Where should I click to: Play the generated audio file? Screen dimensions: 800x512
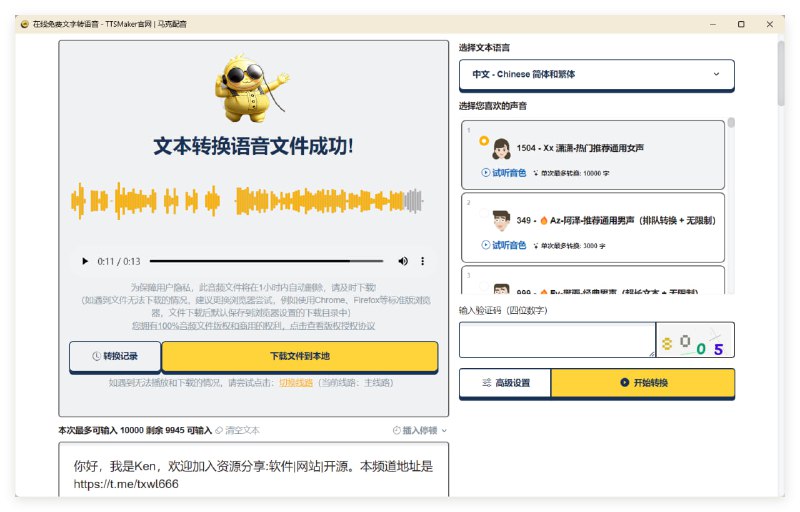point(85,261)
